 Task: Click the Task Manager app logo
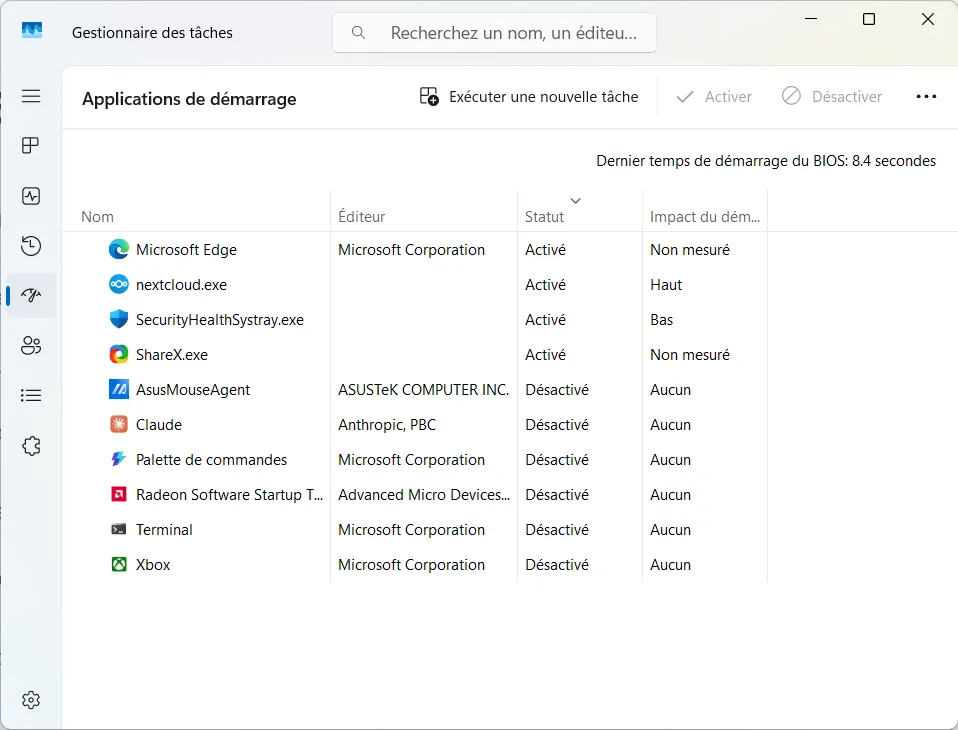(x=32, y=31)
